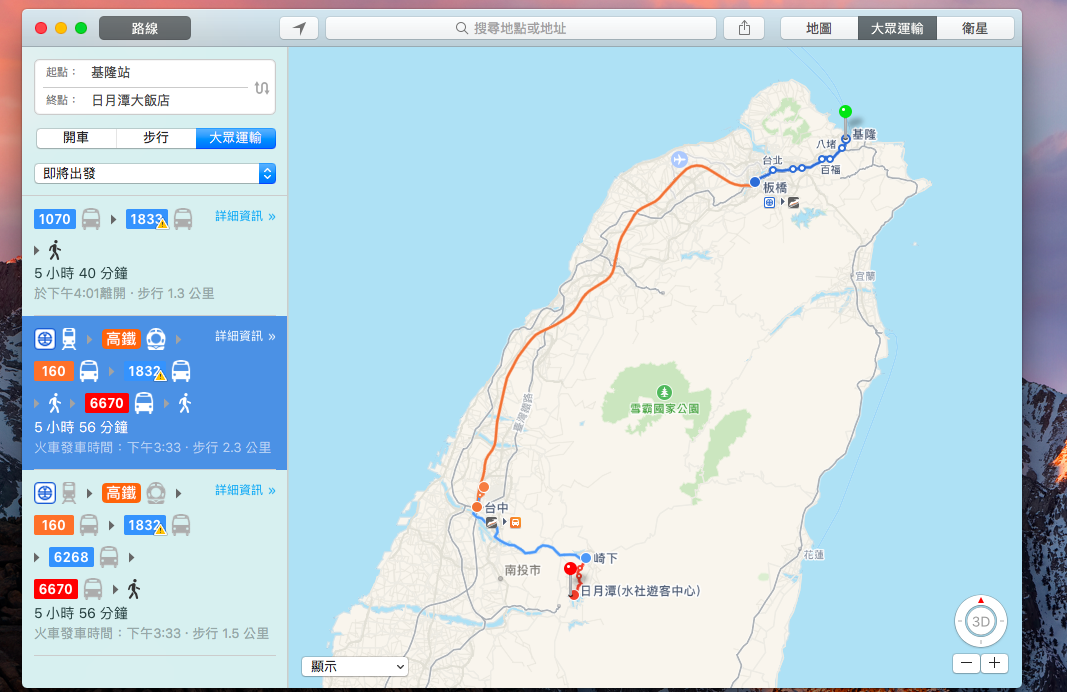
Task: Click the 1833 bus badge in first route
Action: [x=146, y=219]
